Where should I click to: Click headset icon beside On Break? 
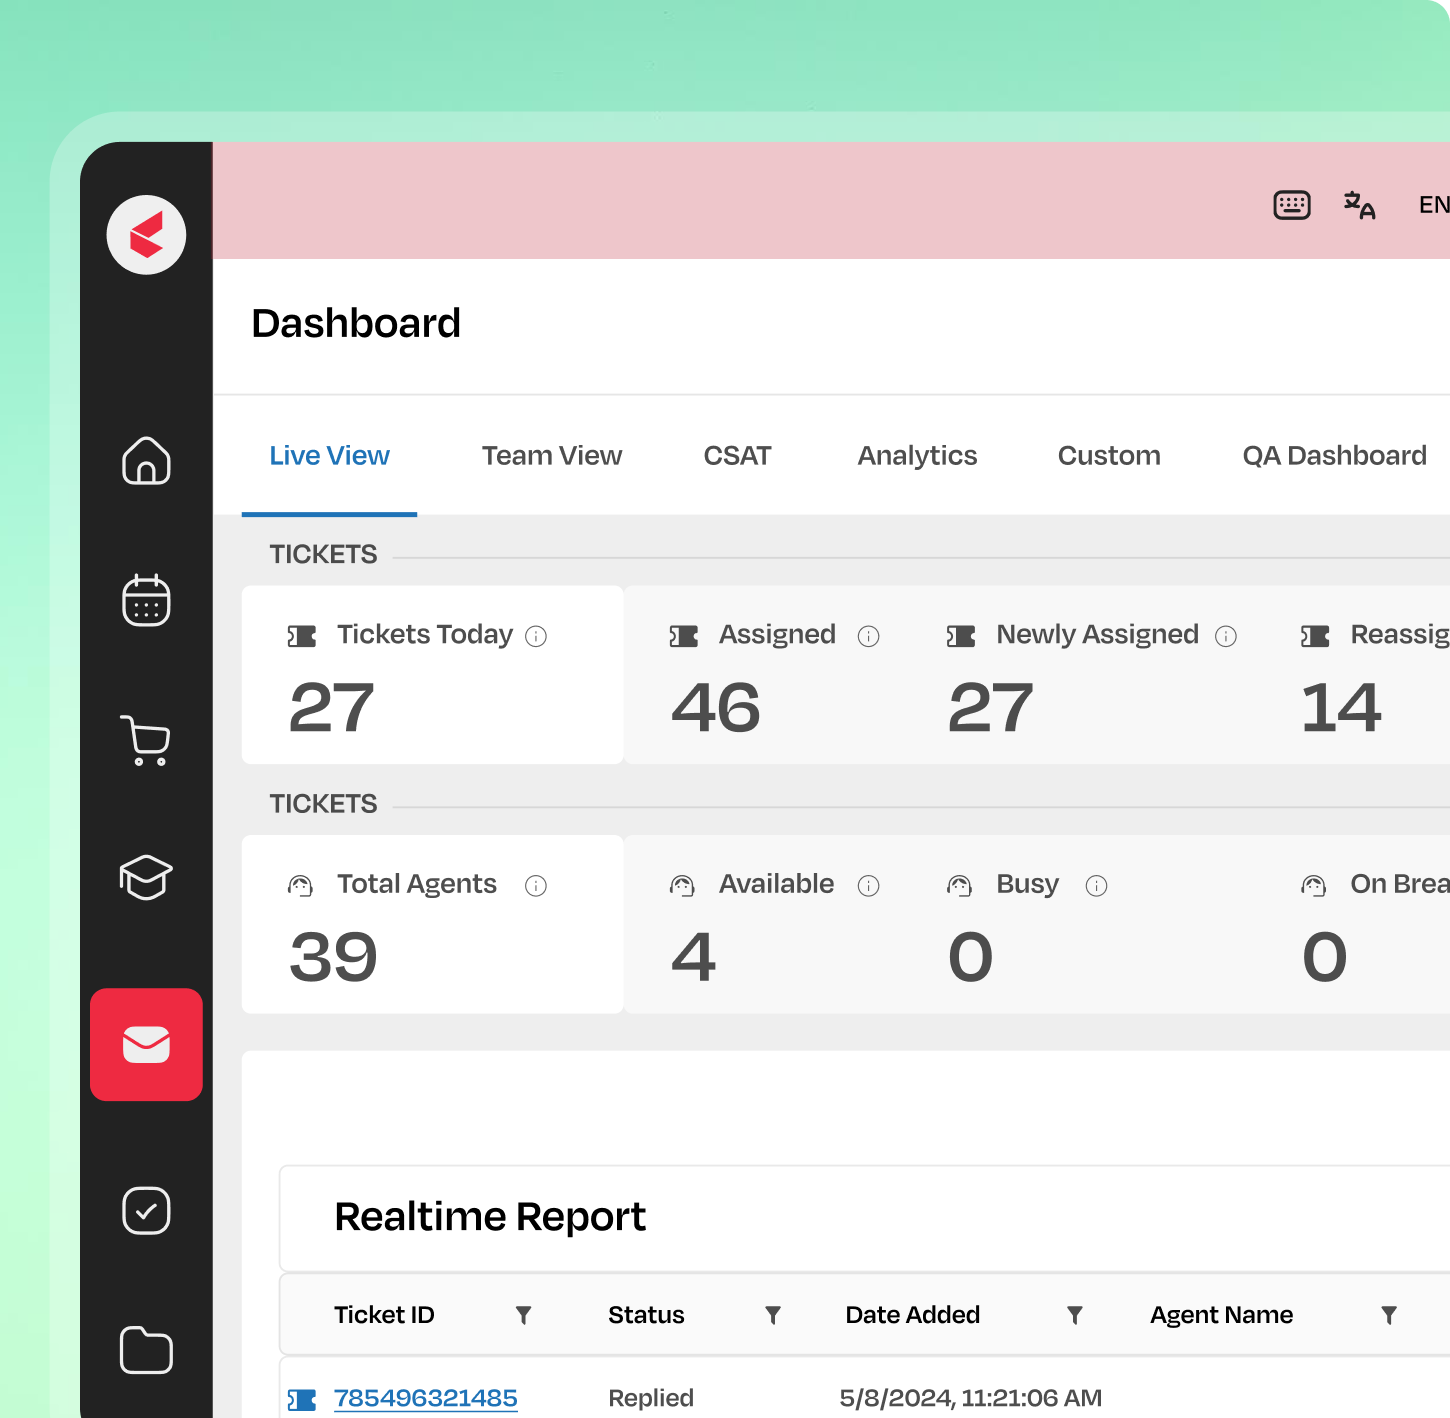click(x=1314, y=885)
